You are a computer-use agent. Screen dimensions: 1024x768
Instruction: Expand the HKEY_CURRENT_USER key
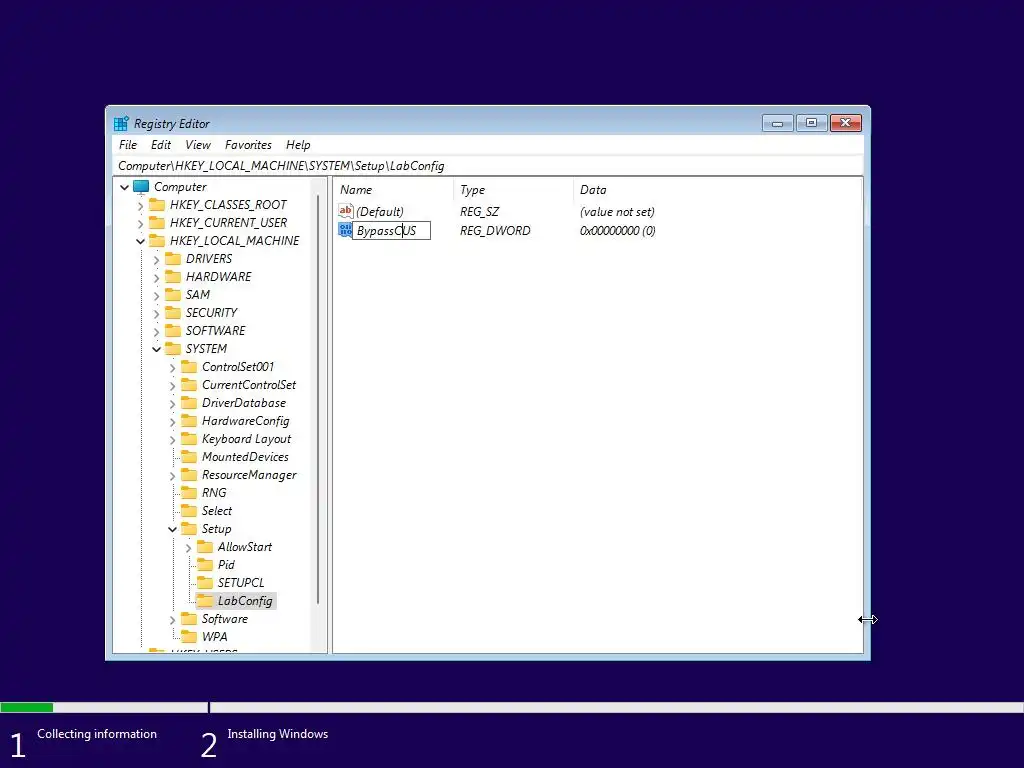[140, 223]
